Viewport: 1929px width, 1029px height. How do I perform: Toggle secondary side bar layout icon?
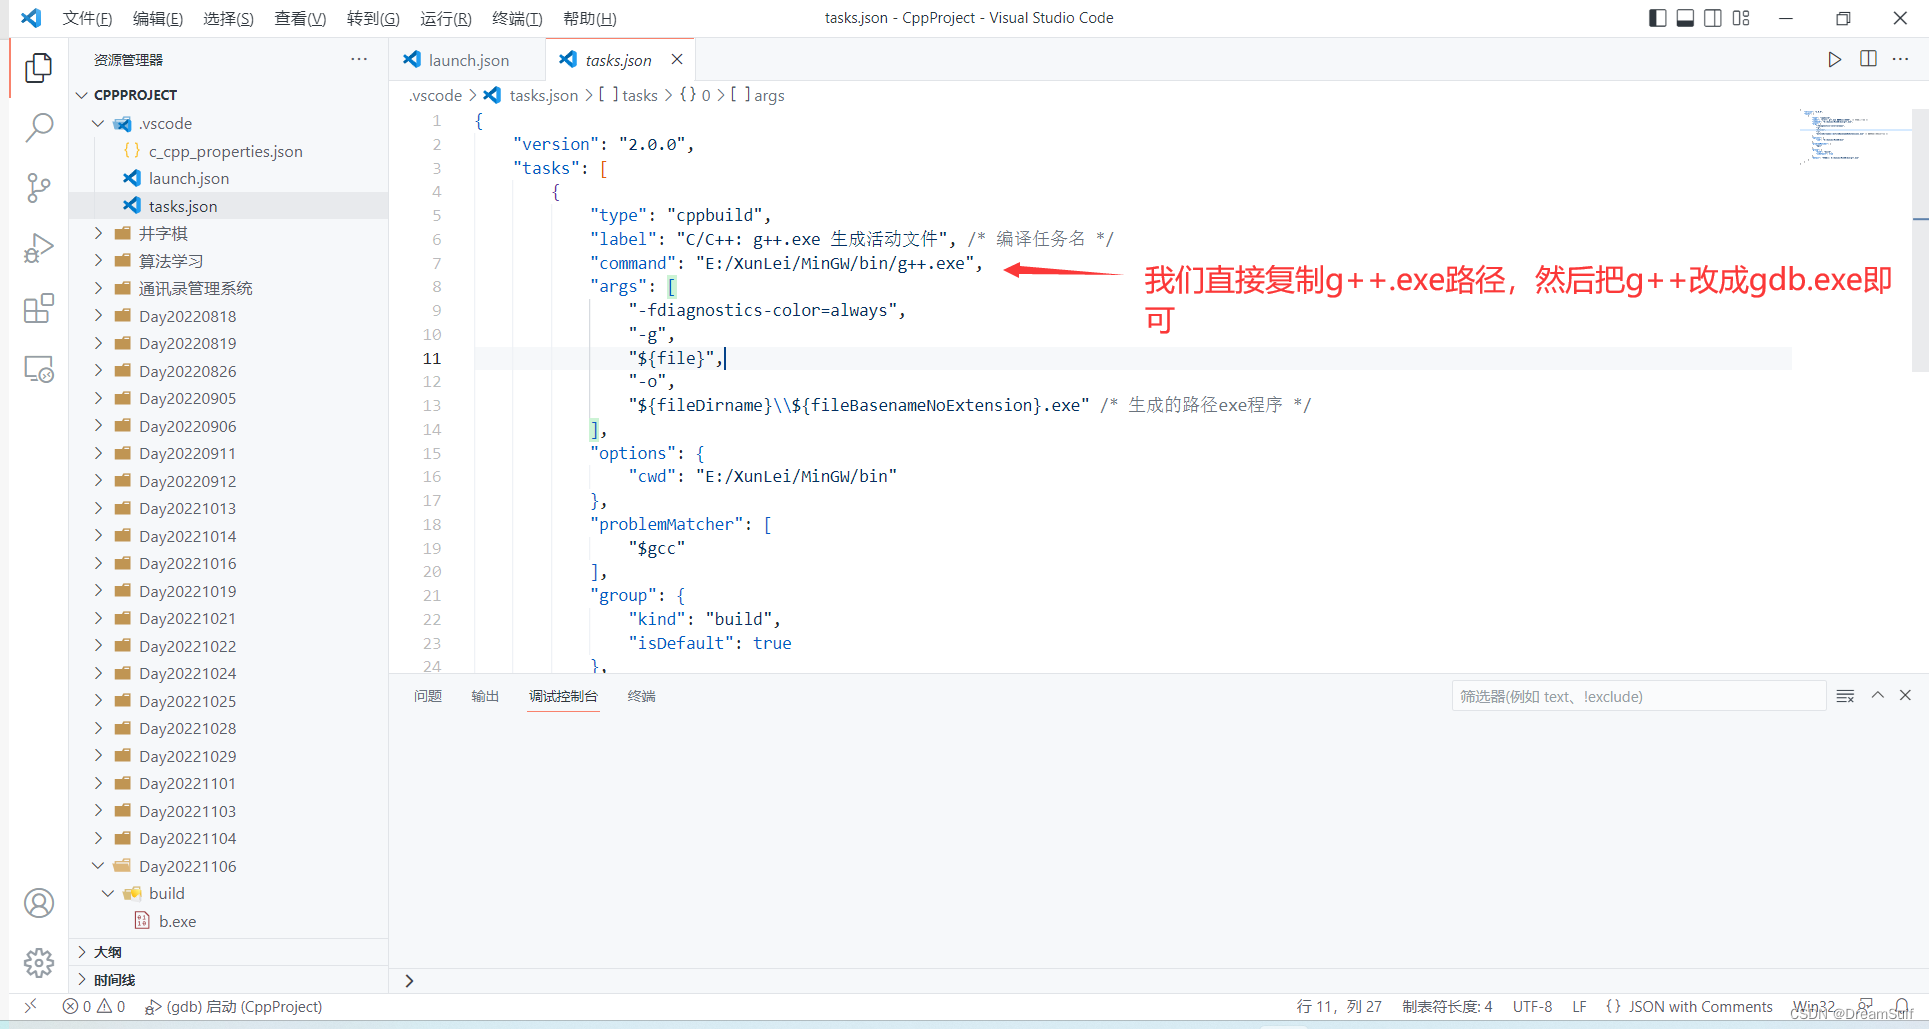1713,18
